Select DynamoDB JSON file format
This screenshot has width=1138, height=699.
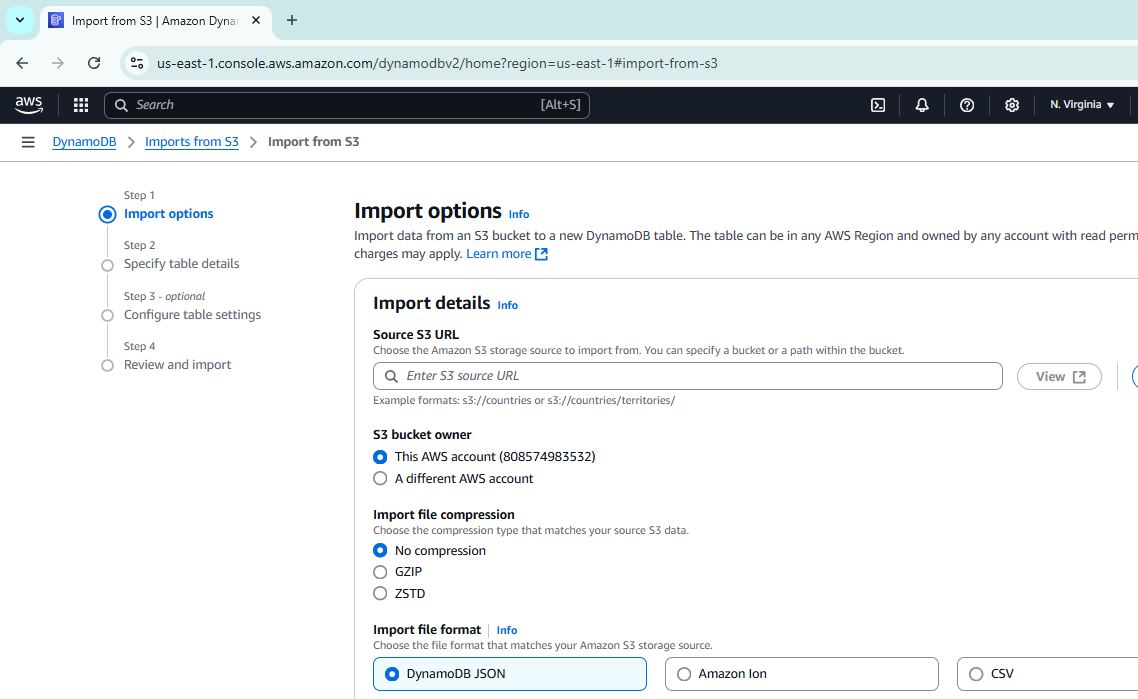(x=509, y=674)
